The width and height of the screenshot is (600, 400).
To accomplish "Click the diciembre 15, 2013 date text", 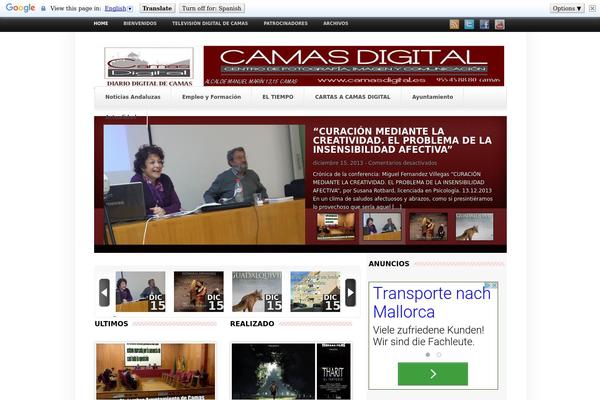I will point(338,163).
